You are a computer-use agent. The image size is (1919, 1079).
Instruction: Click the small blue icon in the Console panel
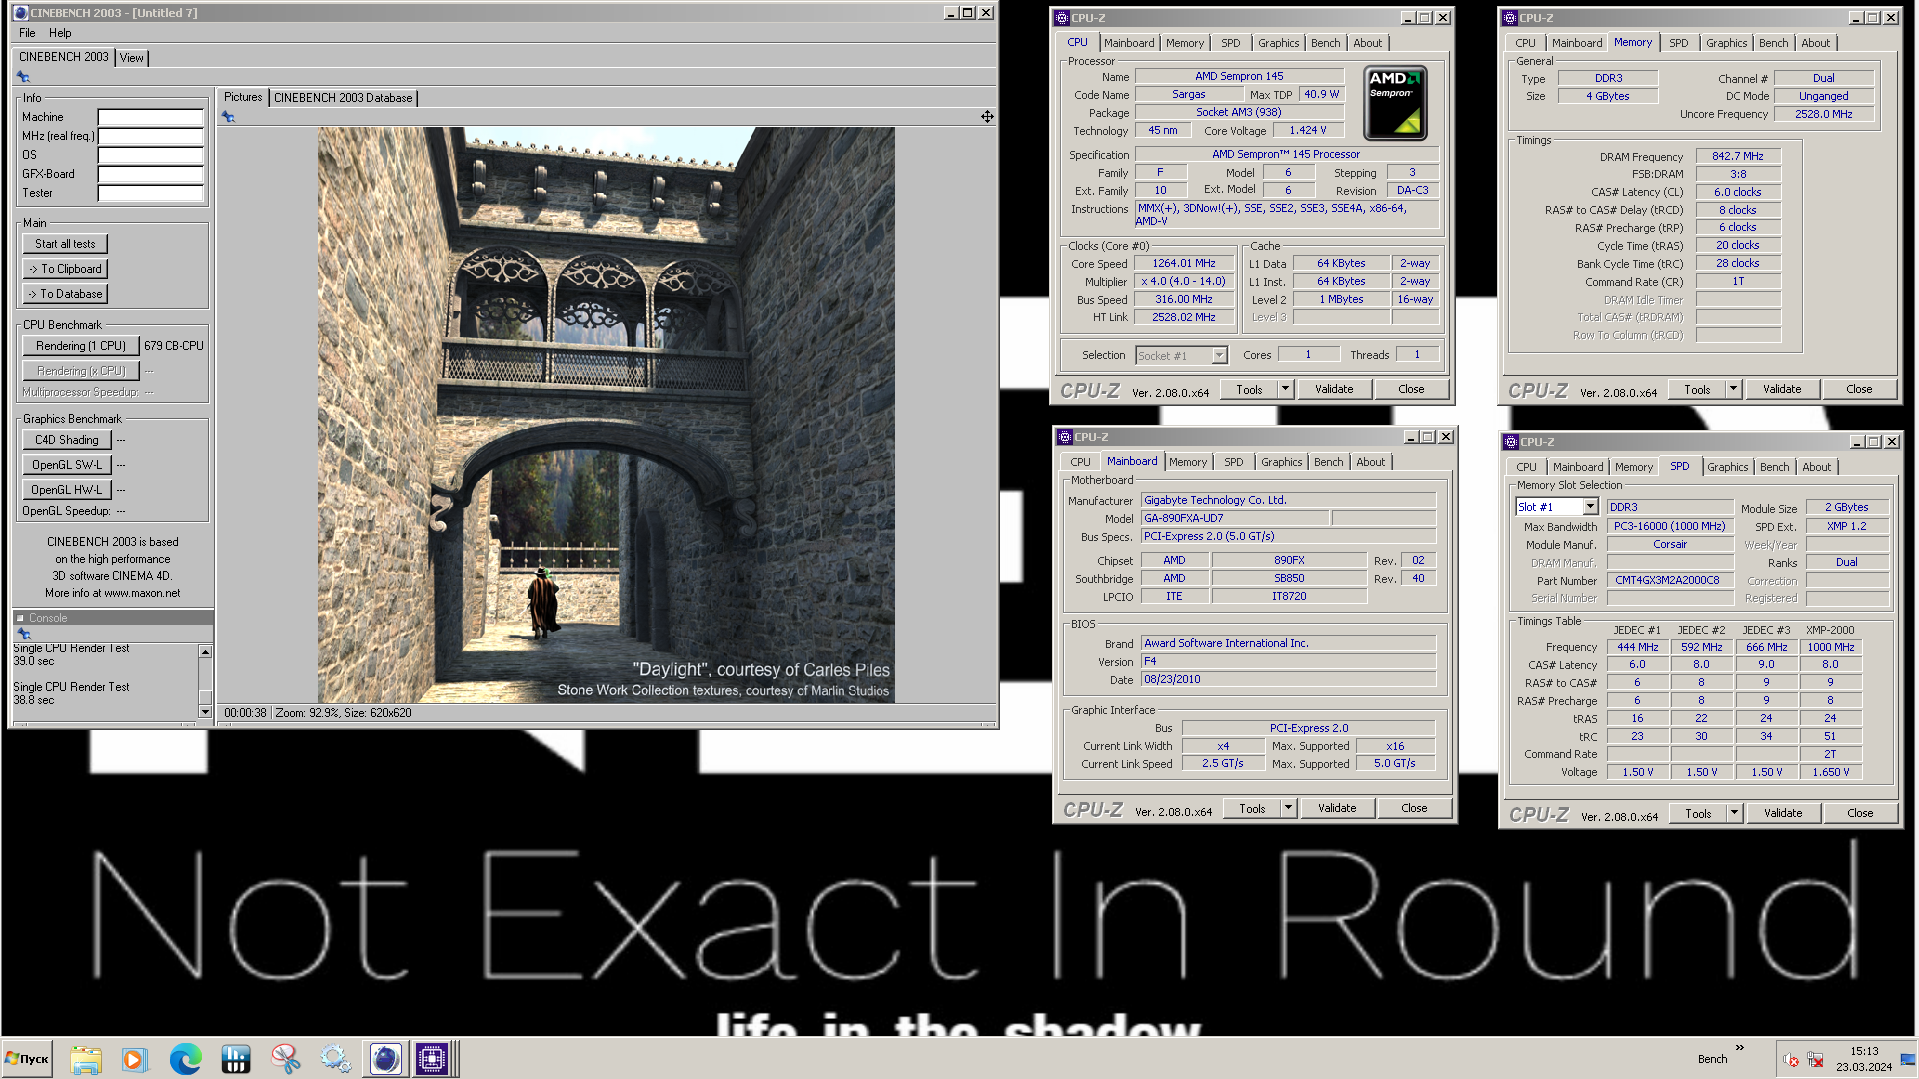pyautogui.click(x=24, y=634)
